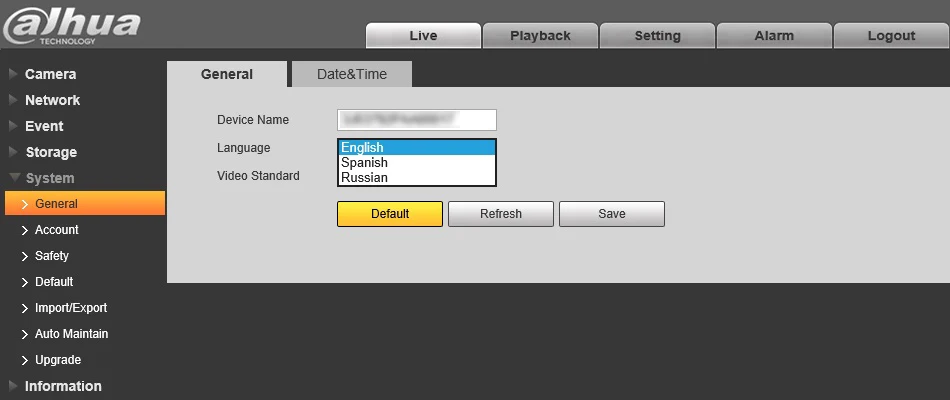950x400 pixels.
Task: Go to the Alarm tab
Action: coord(774,36)
